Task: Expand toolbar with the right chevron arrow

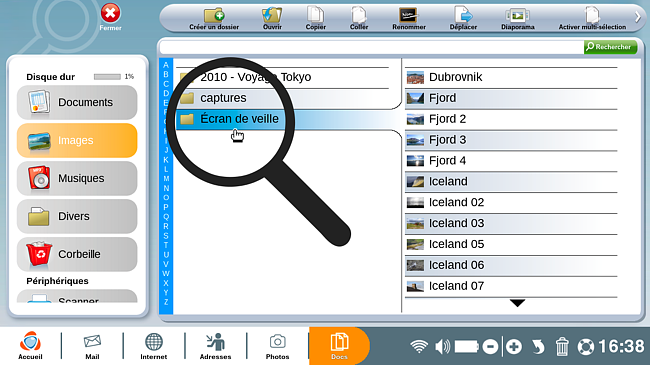Action: pyautogui.click(x=638, y=17)
